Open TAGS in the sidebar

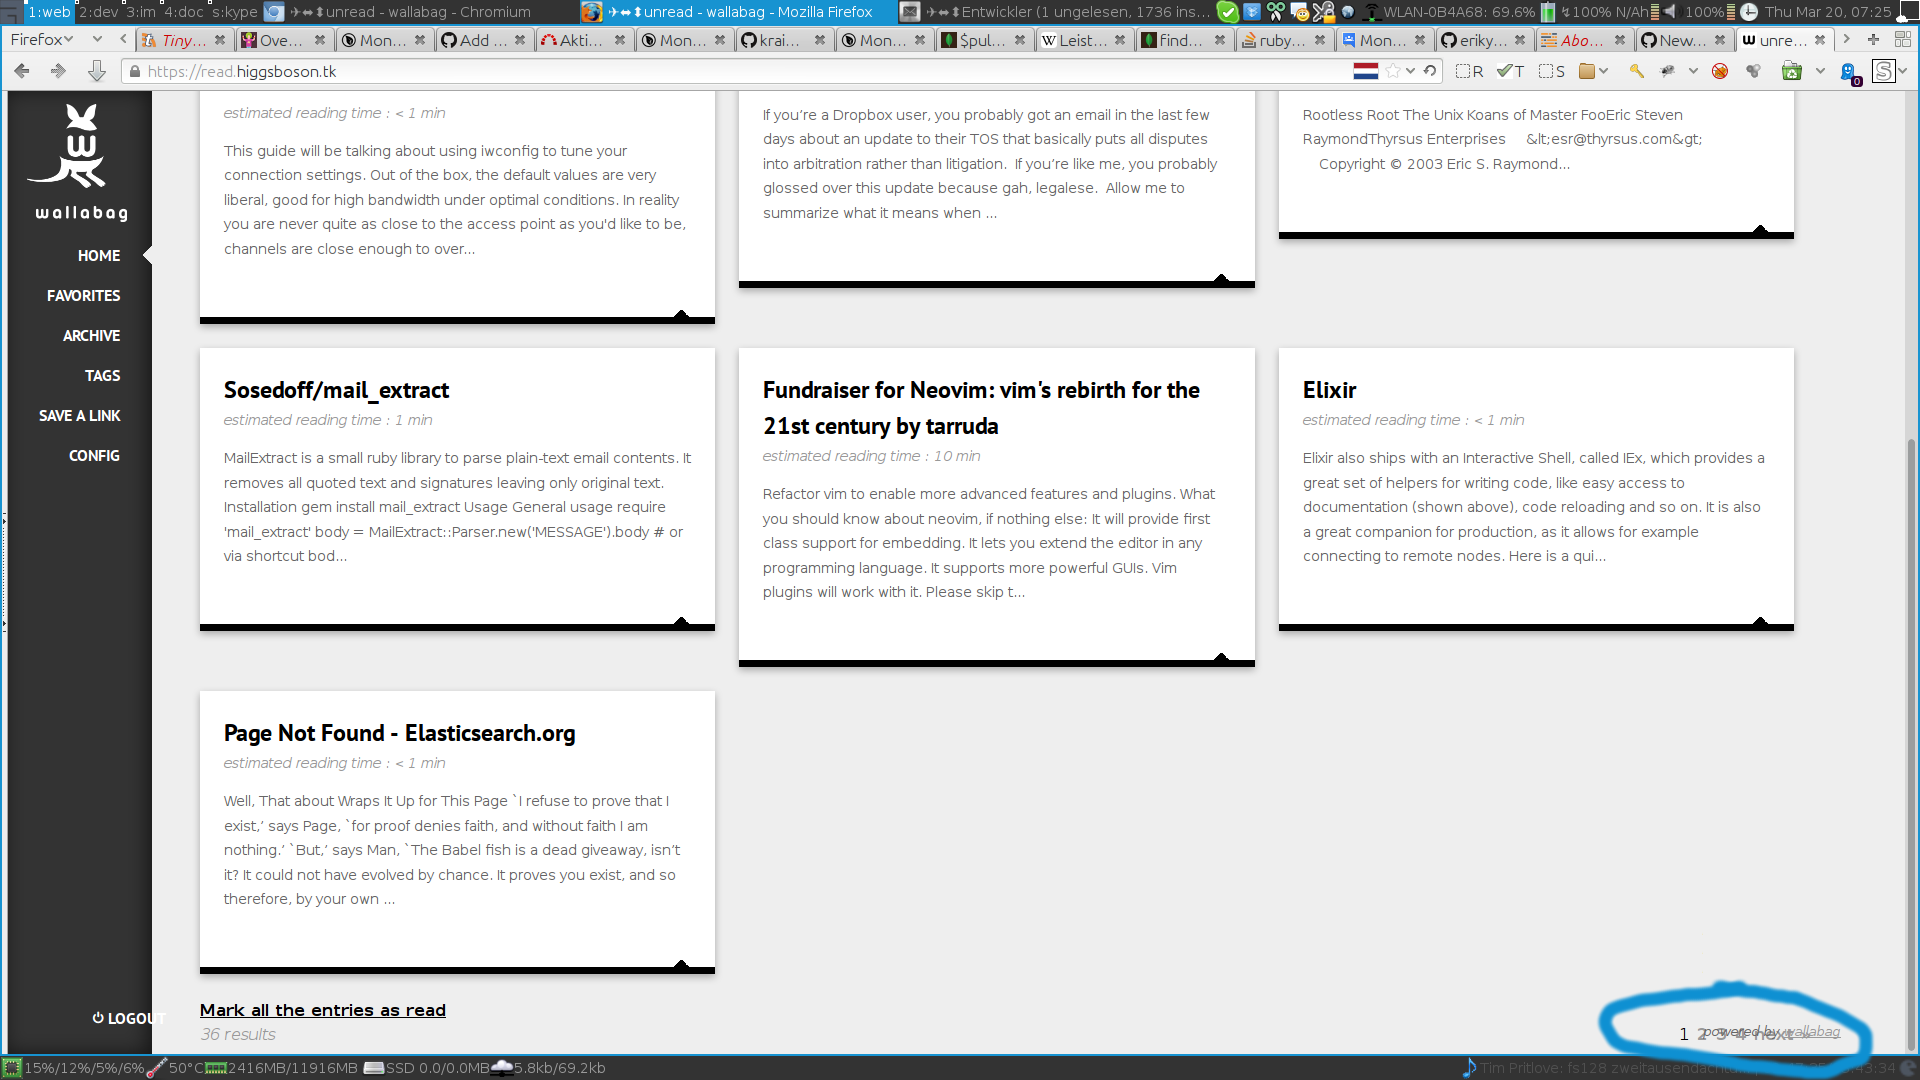[x=102, y=376]
